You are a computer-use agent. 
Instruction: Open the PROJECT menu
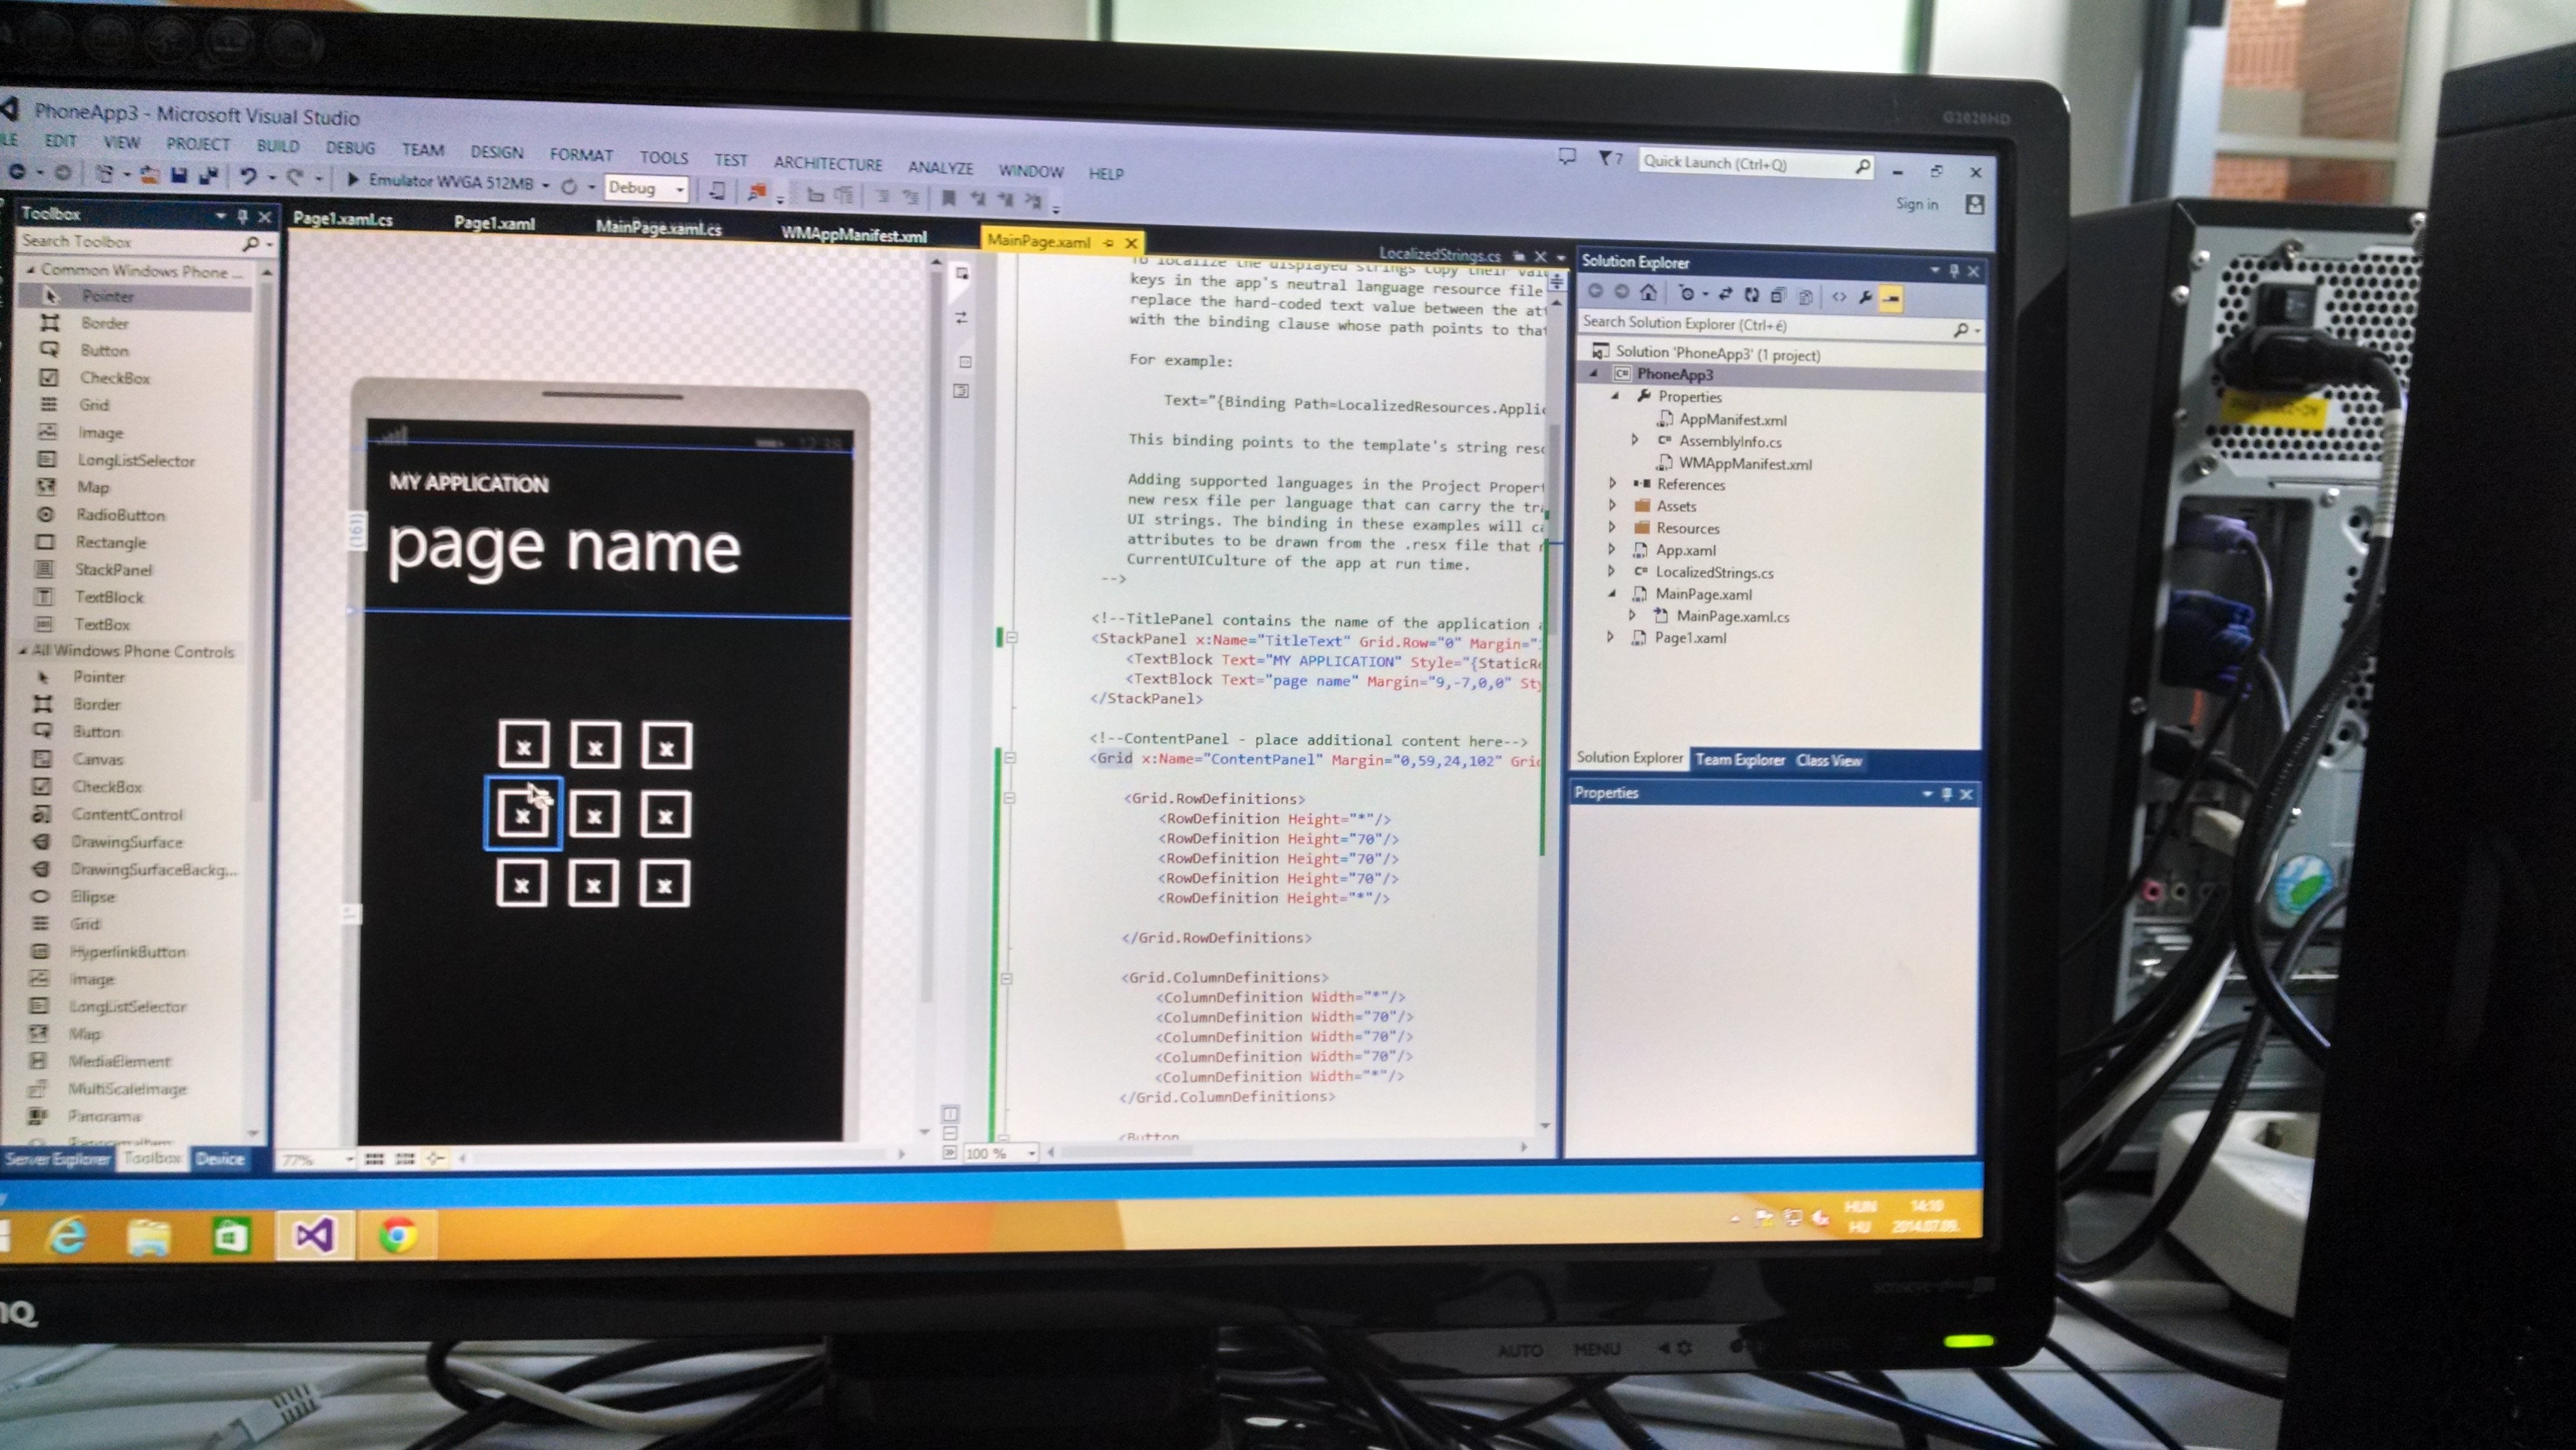coord(198,144)
